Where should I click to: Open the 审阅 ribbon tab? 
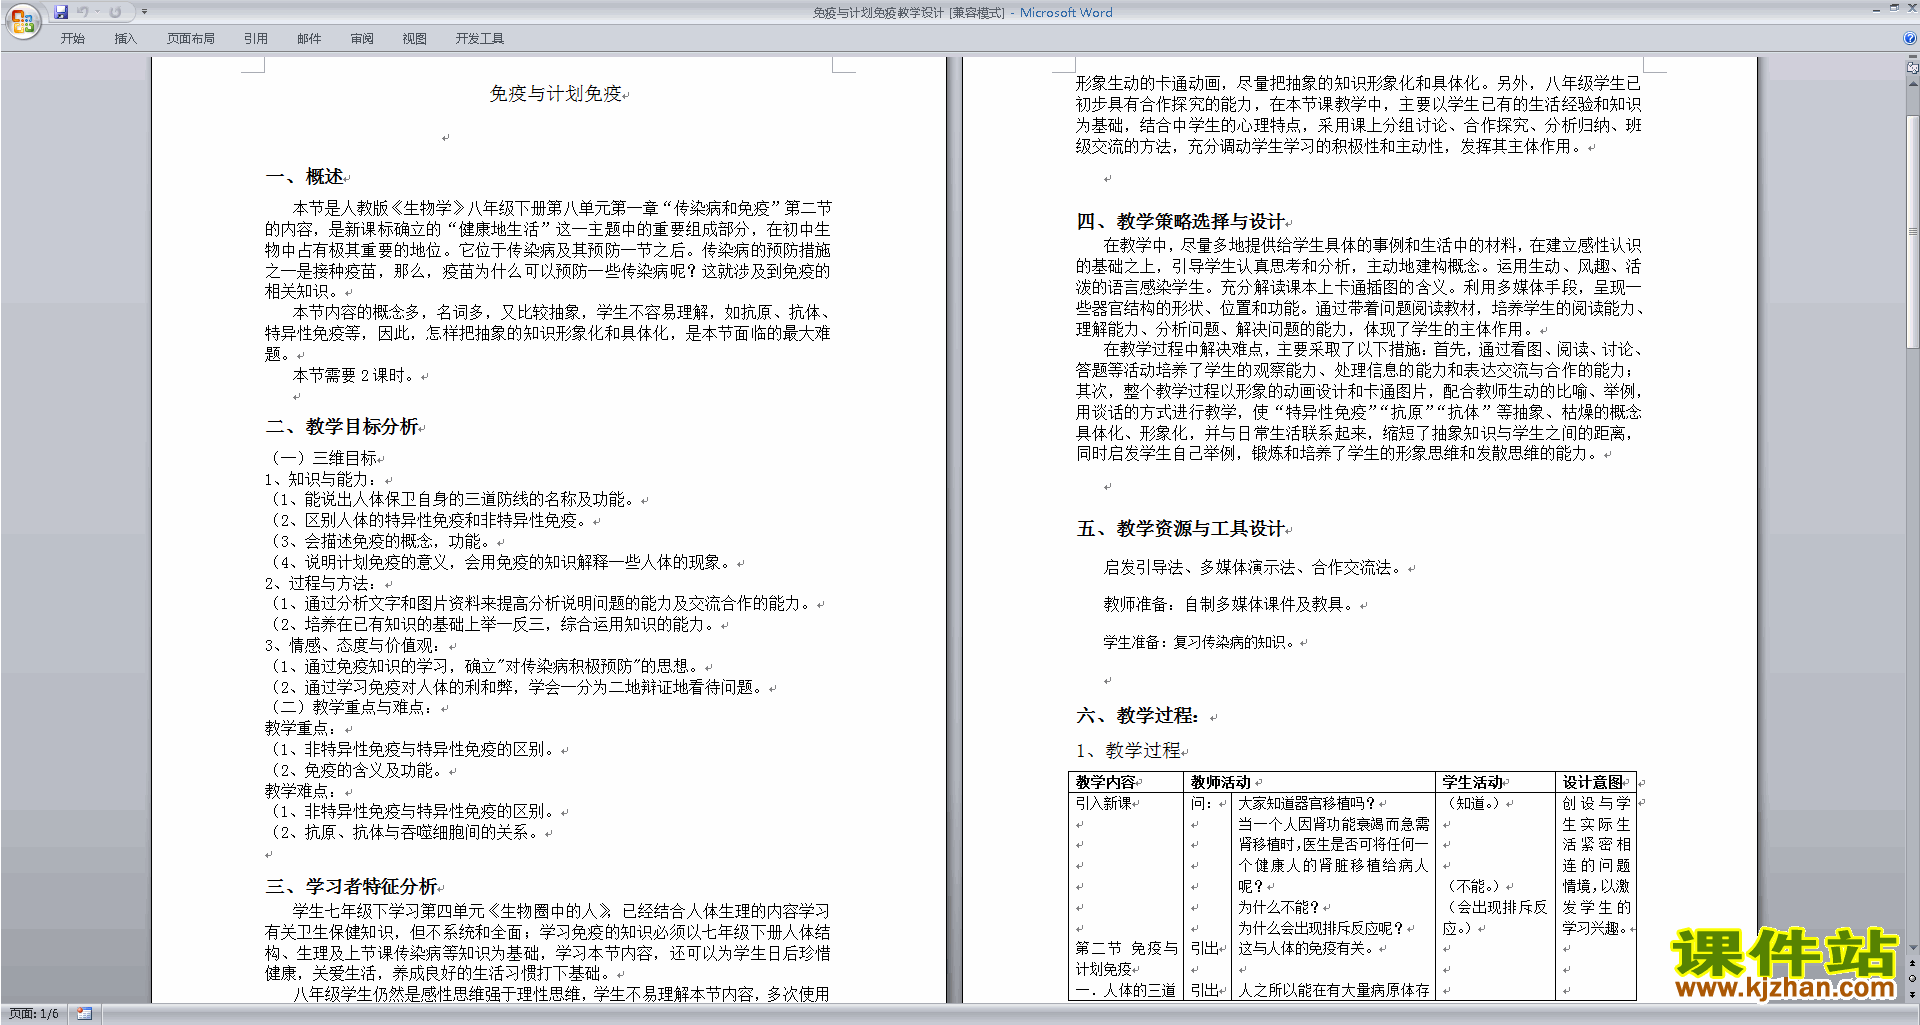click(362, 39)
